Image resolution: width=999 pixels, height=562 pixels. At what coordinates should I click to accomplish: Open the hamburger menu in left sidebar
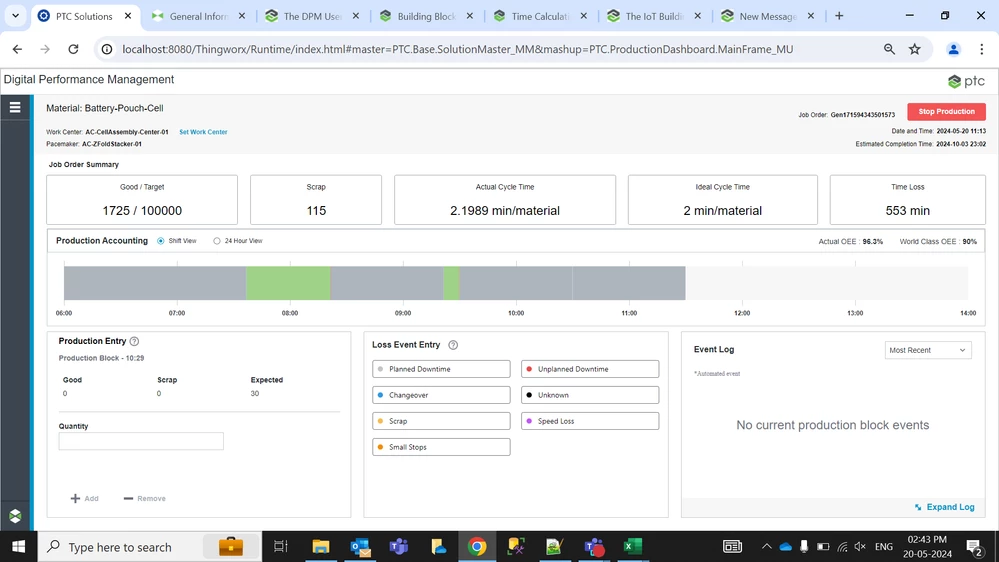pyautogui.click(x=15, y=108)
